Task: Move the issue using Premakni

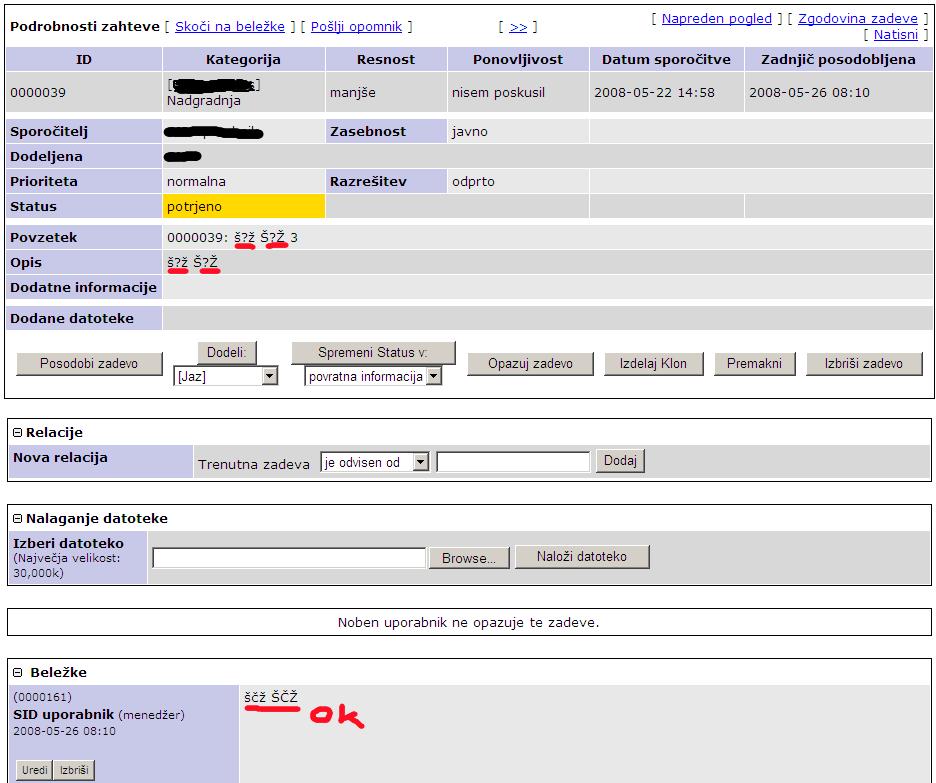Action: (x=755, y=363)
